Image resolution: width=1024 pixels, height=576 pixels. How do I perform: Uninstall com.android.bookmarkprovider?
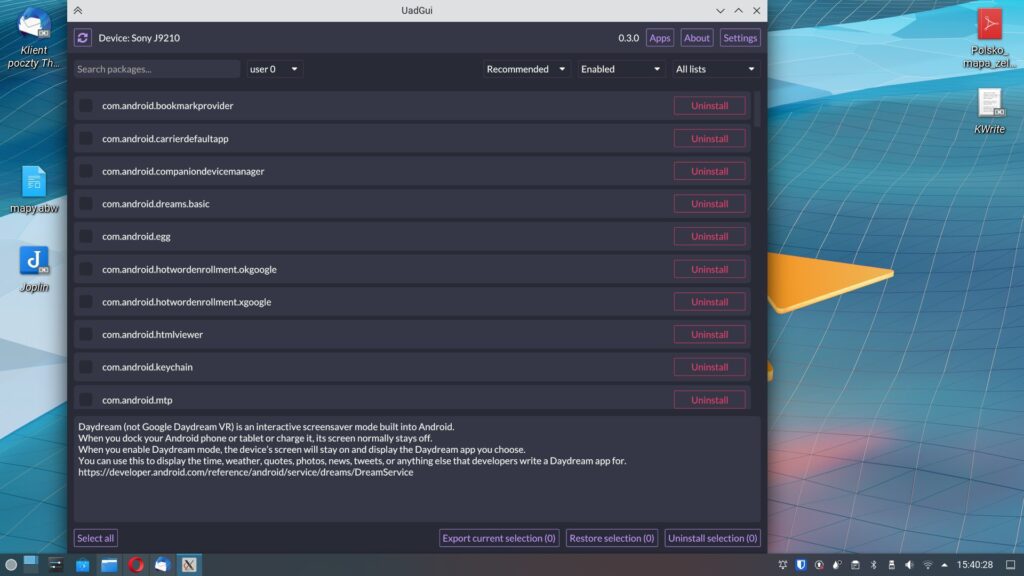710,105
